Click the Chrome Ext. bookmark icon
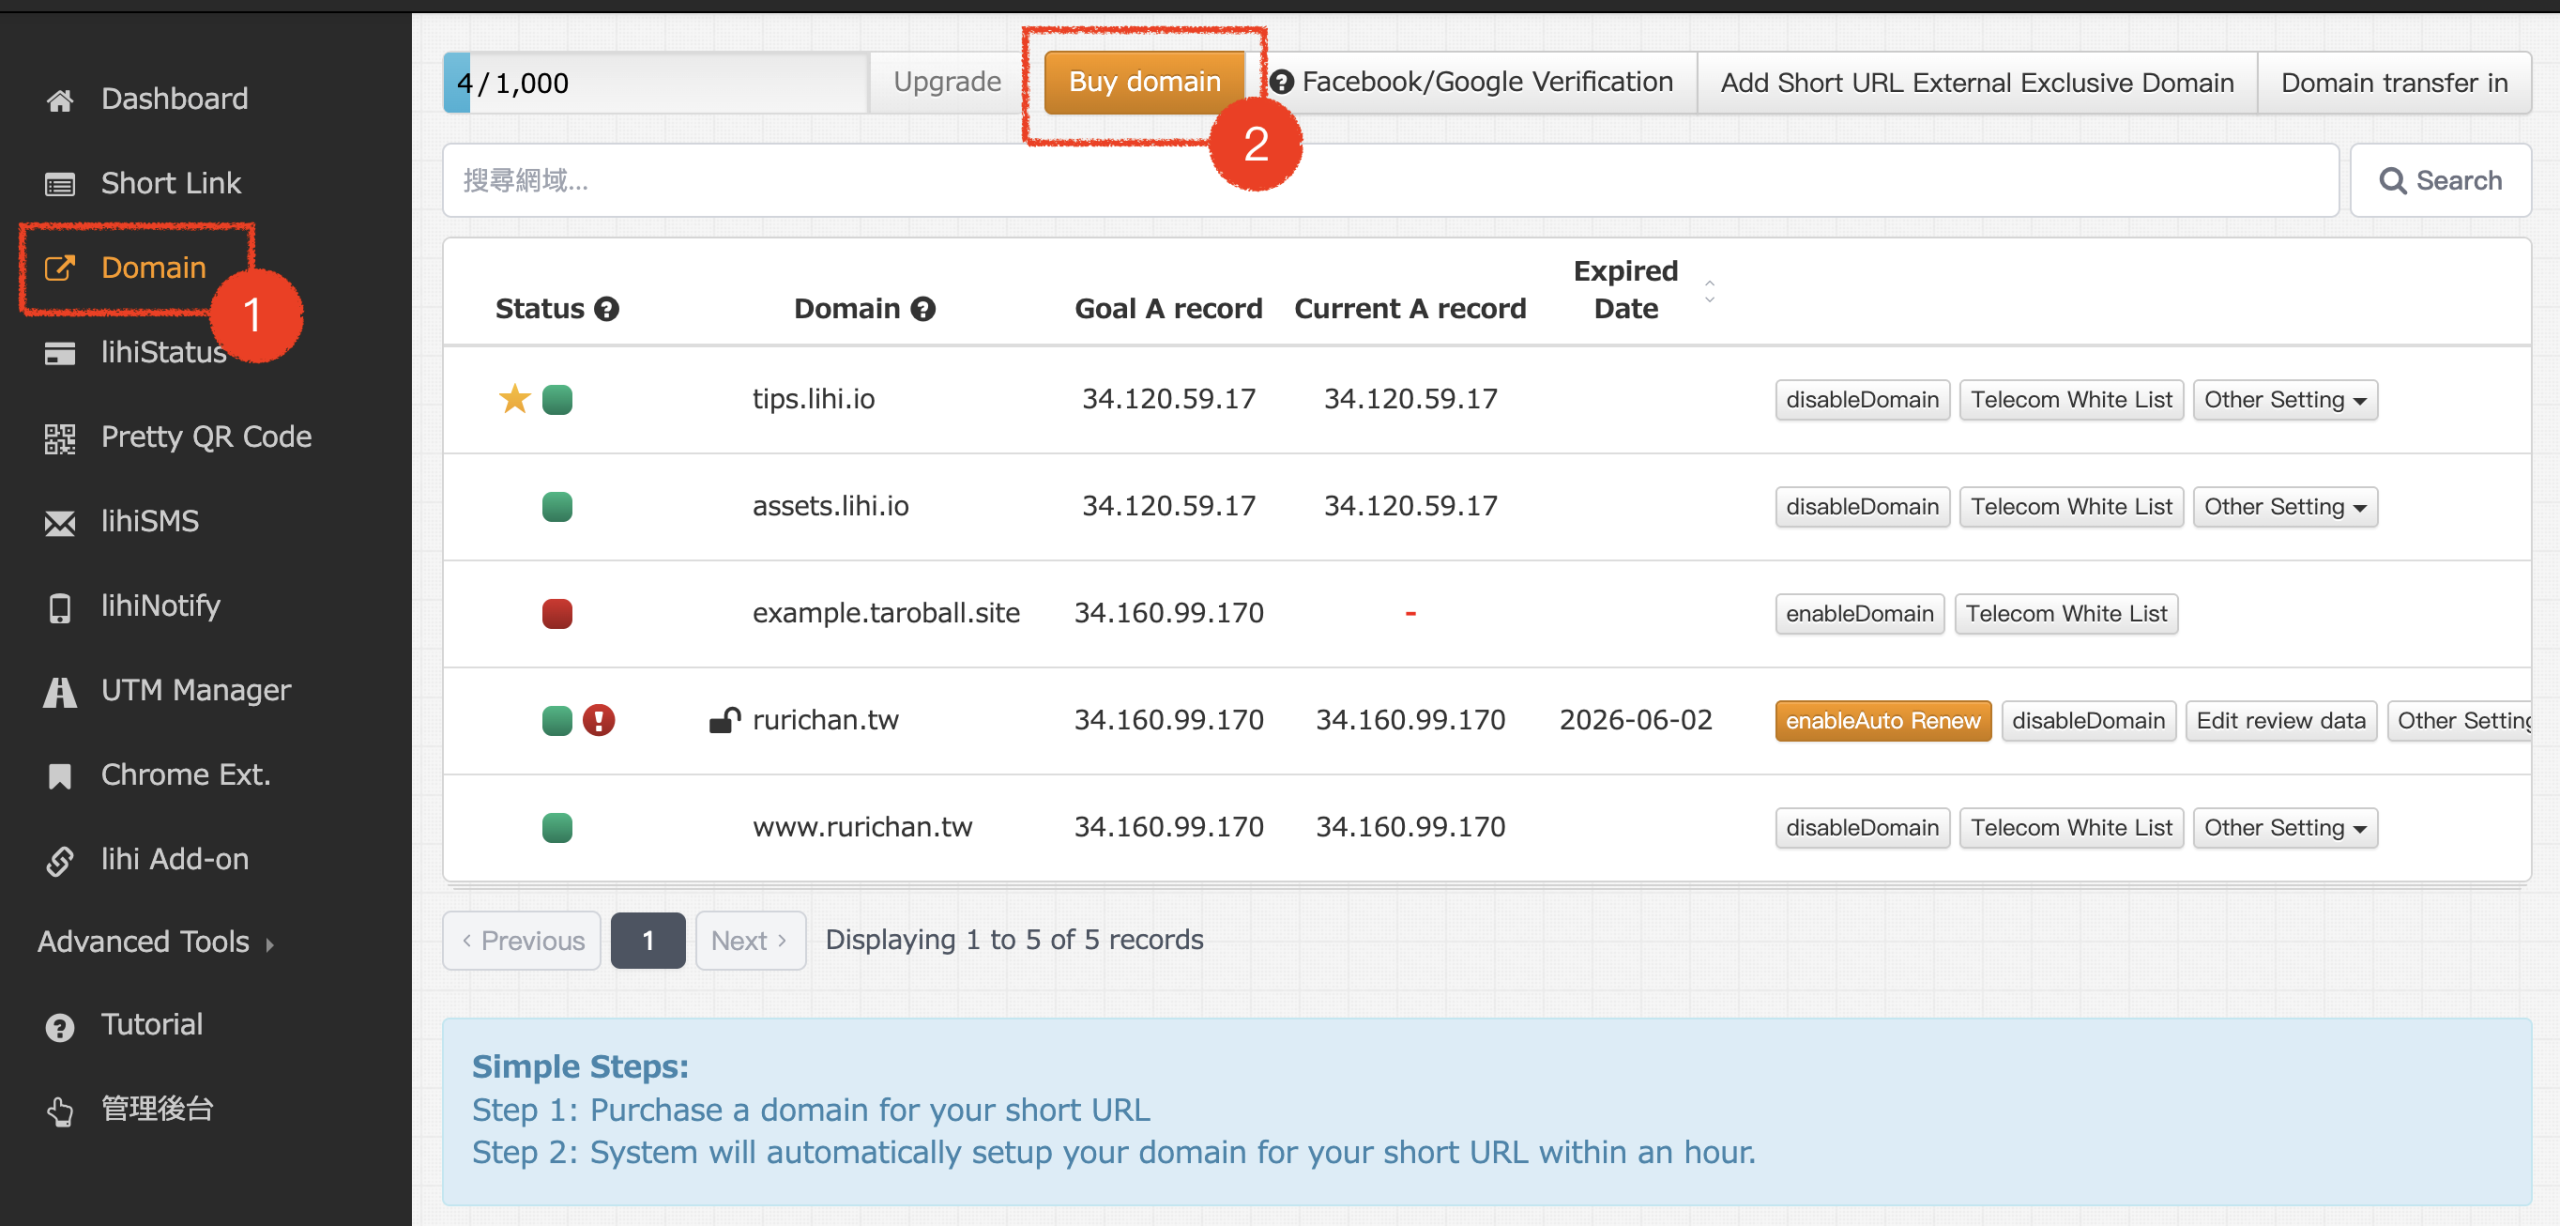The width and height of the screenshot is (2560, 1226). click(x=60, y=776)
